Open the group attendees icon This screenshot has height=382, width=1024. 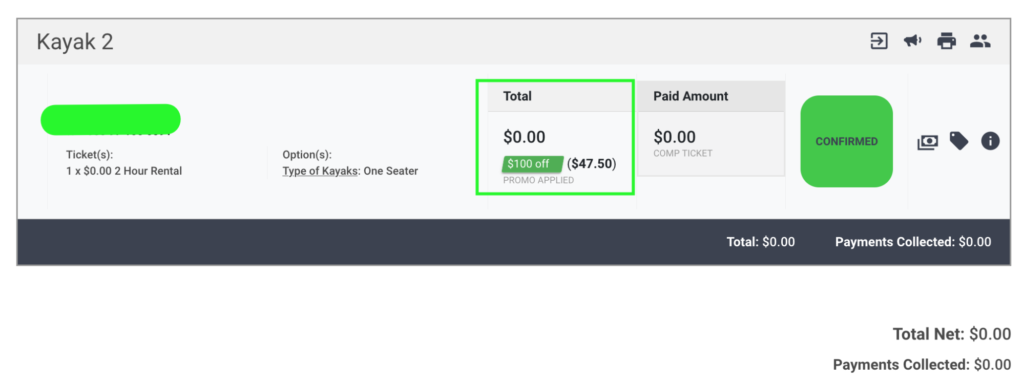(980, 42)
